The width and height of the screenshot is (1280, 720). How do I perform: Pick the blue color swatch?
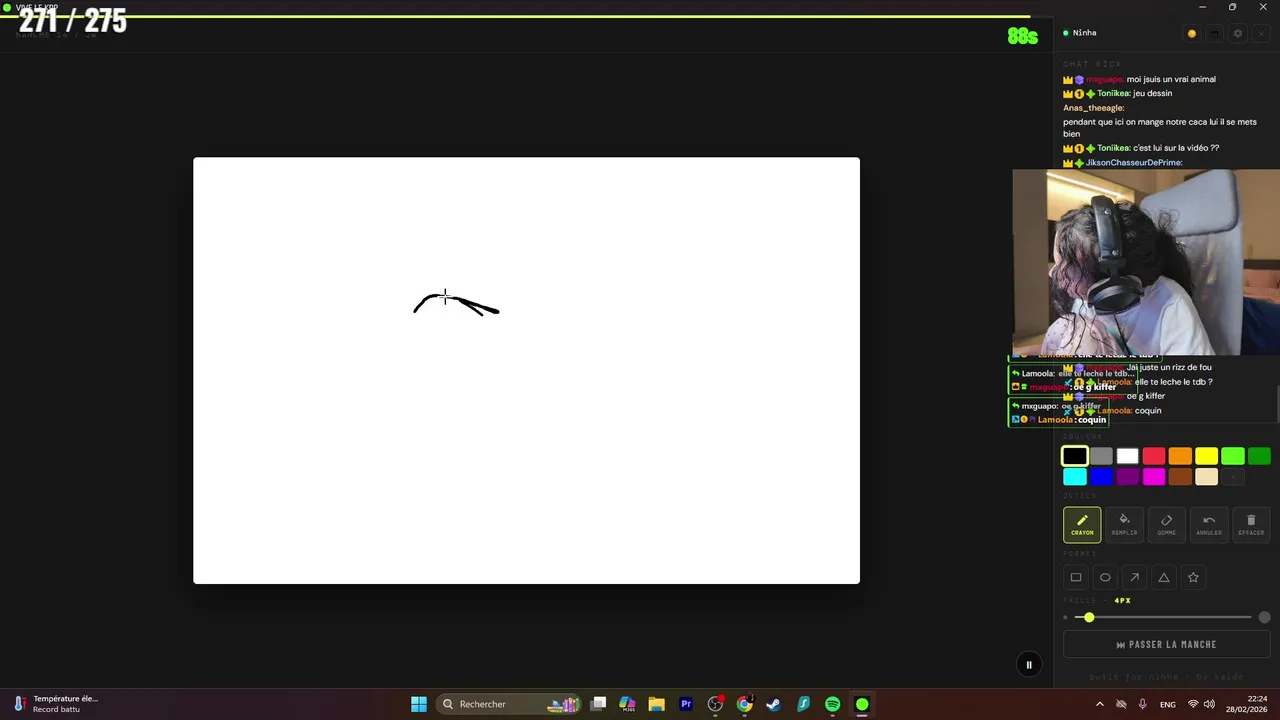click(1101, 477)
